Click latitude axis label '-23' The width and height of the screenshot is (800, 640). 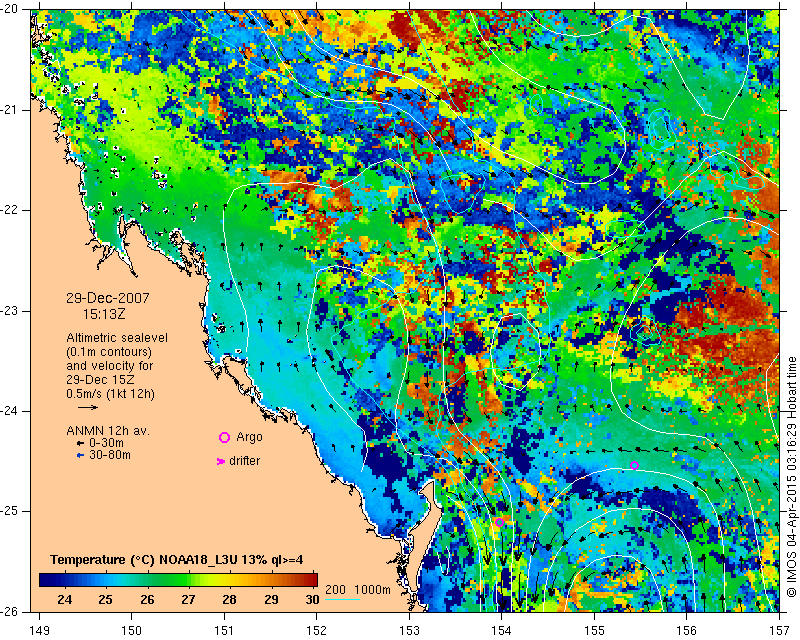[x=10, y=311]
